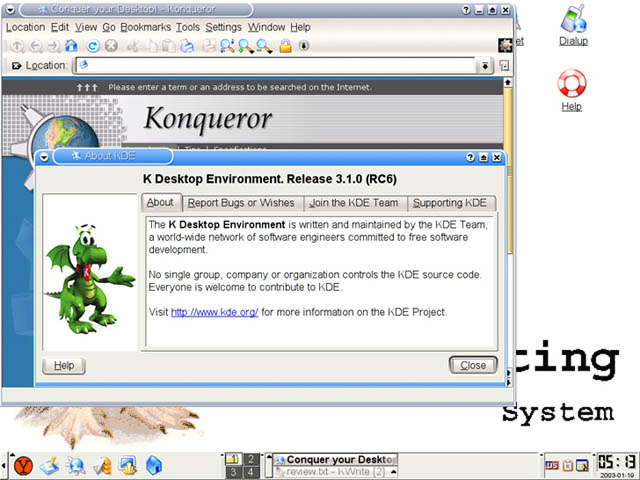Open the Settings menu
Image resolution: width=640 pixels, height=480 pixels.
[x=223, y=27]
